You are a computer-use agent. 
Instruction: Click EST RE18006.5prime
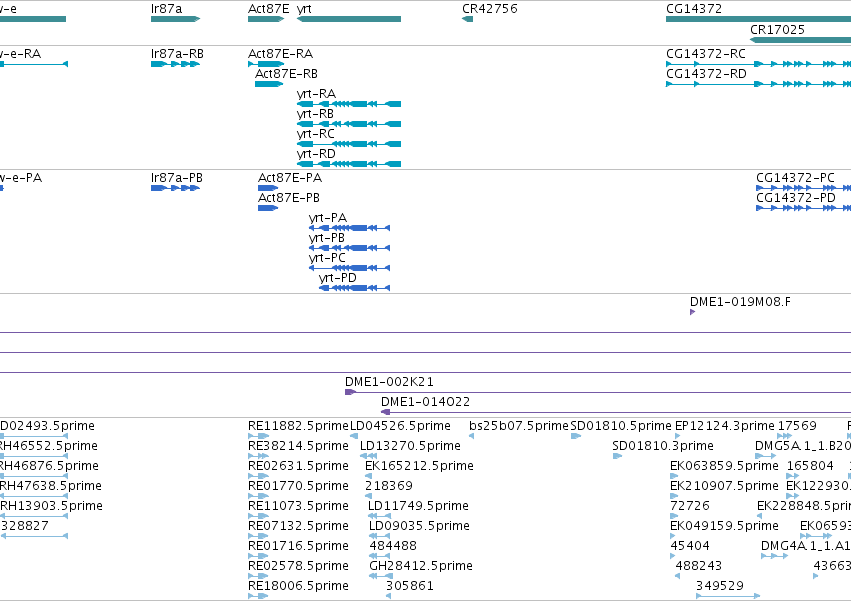(258, 596)
